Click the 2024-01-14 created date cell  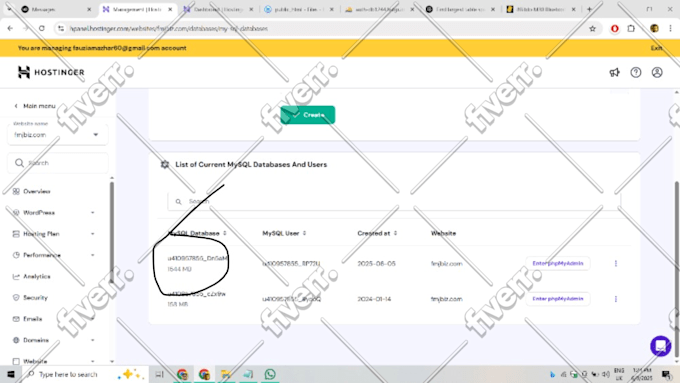374,299
